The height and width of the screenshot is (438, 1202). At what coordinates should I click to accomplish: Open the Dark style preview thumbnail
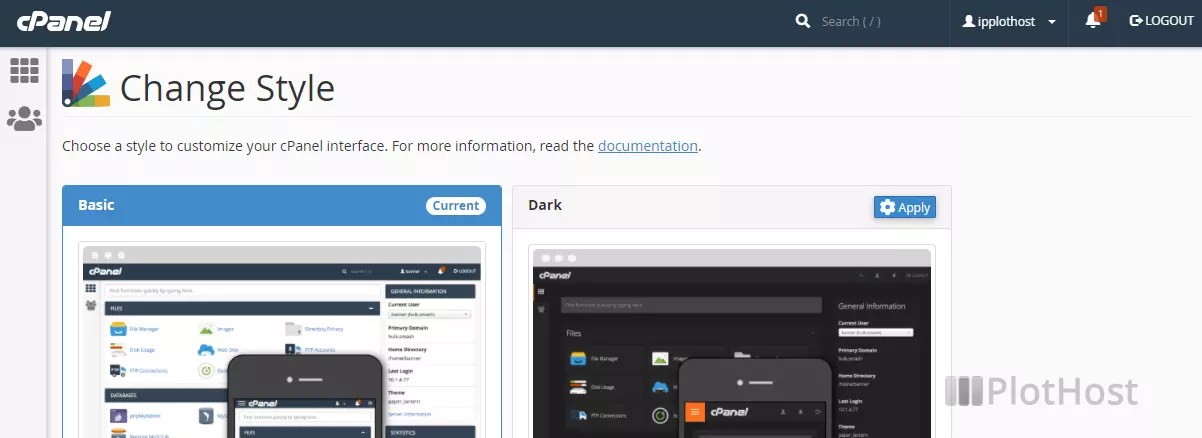(x=734, y=342)
